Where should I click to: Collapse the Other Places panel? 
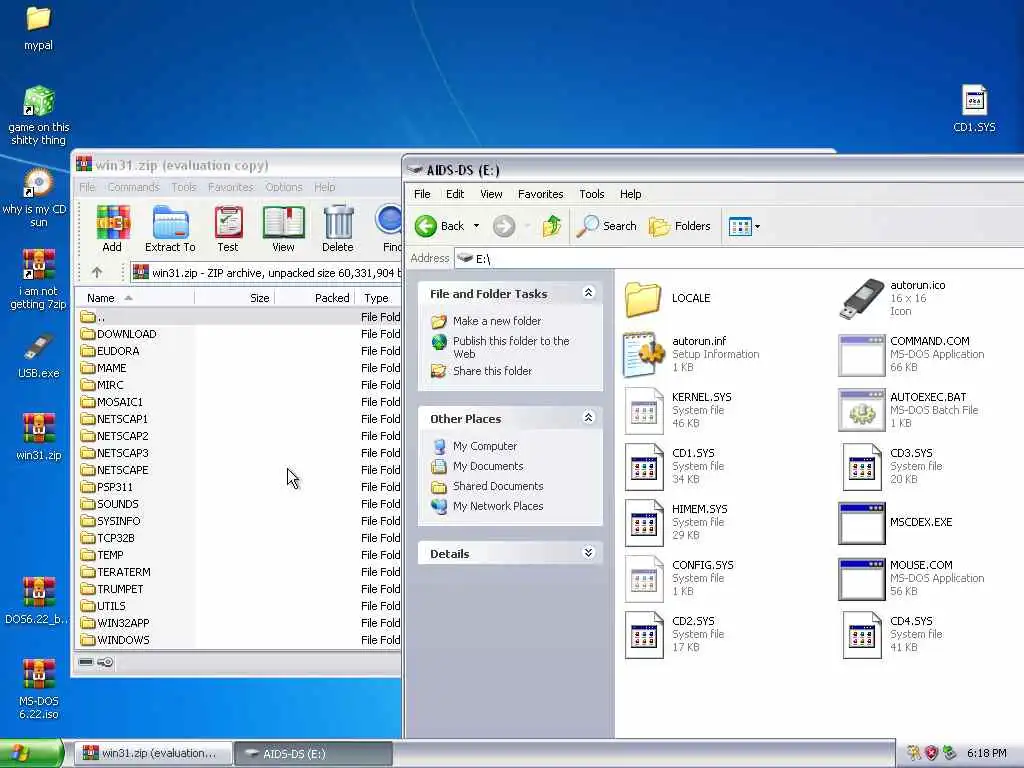coord(588,417)
